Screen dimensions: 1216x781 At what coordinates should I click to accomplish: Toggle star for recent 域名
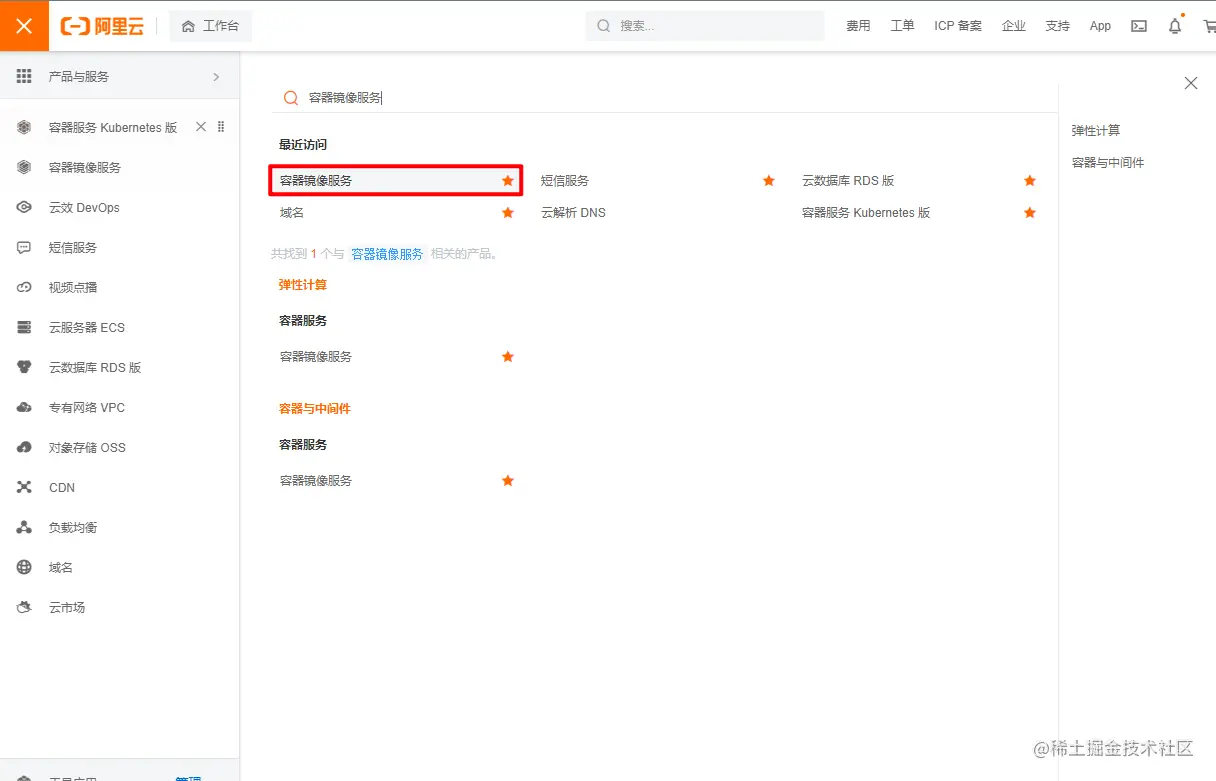(508, 213)
